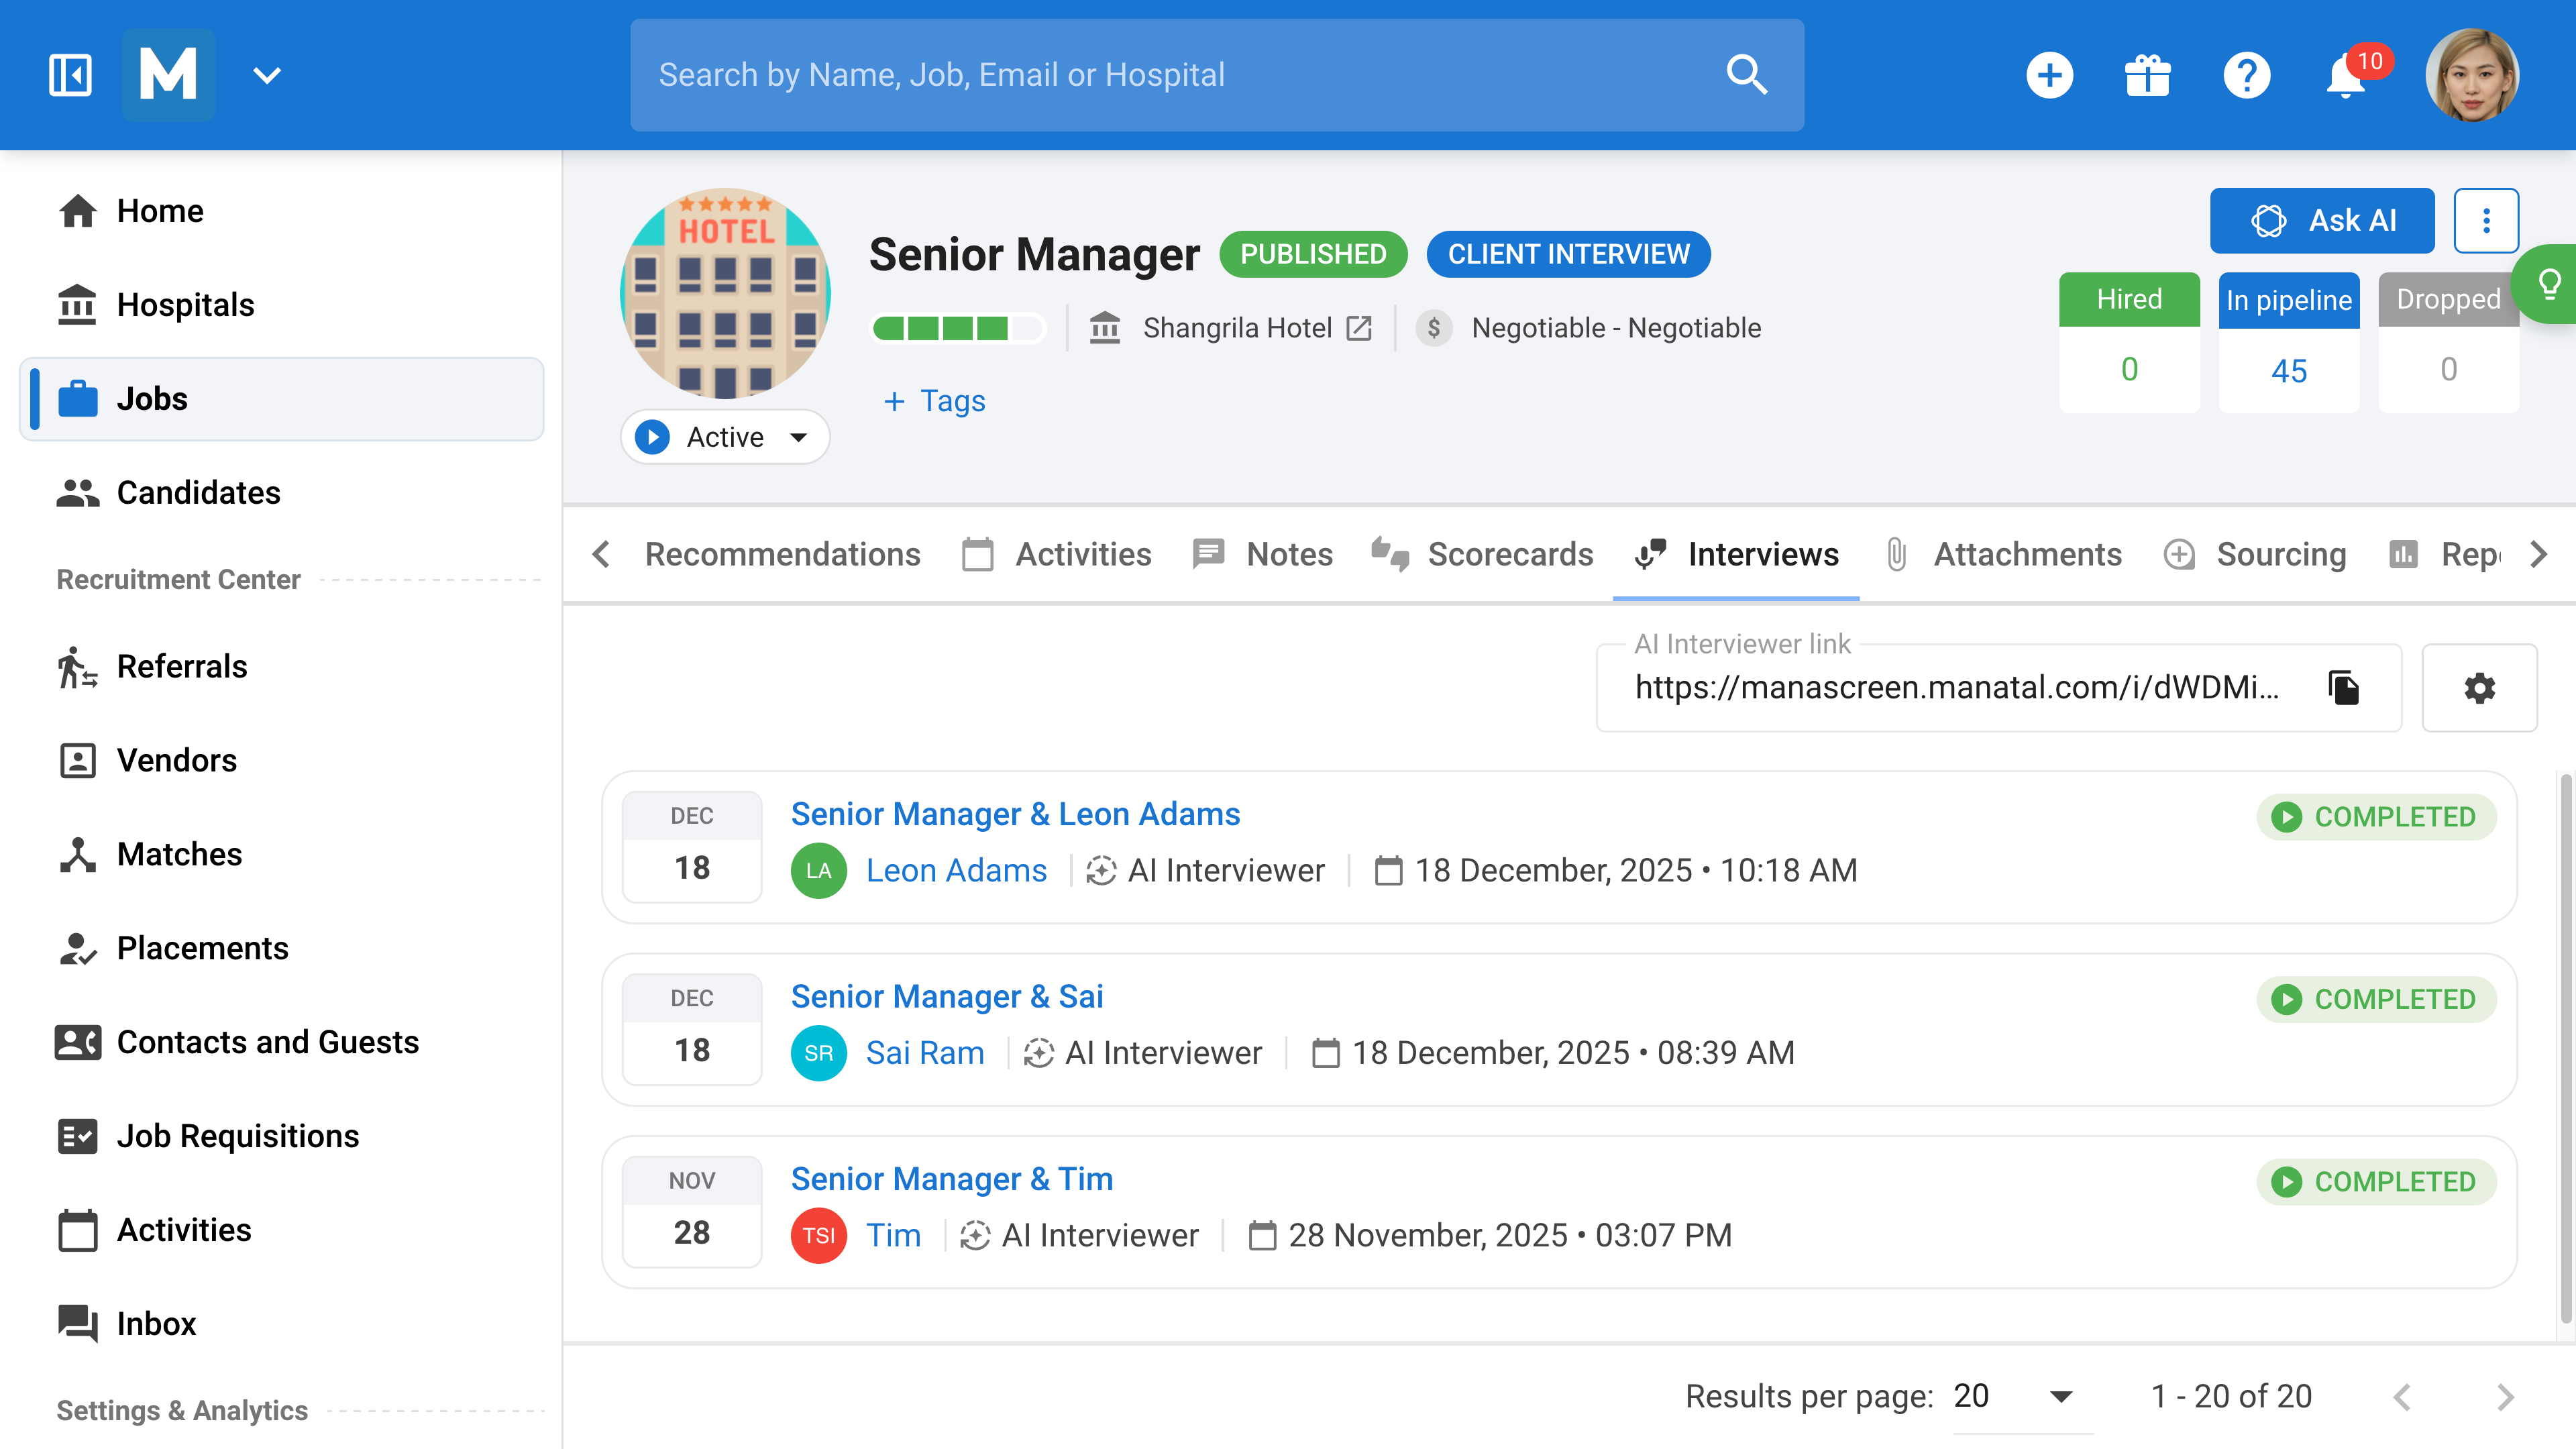The width and height of the screenshot is (2576, 1449).
Task: Open the Leon Adams candidate link
Action: [x=956, y=870]
